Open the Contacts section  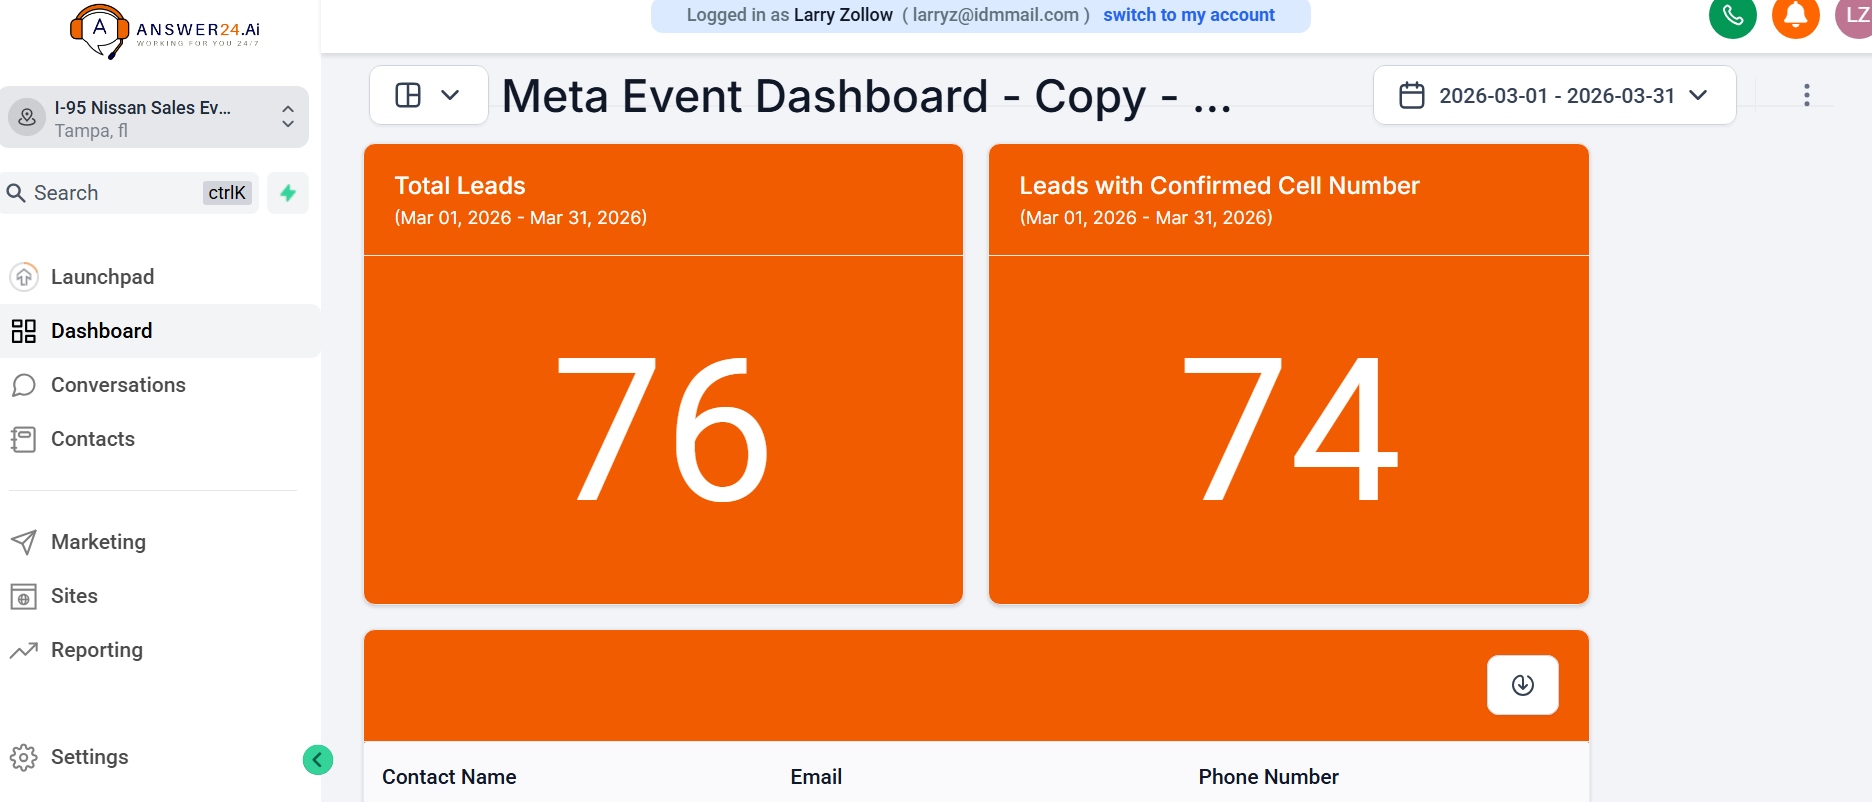click(92, 439)
